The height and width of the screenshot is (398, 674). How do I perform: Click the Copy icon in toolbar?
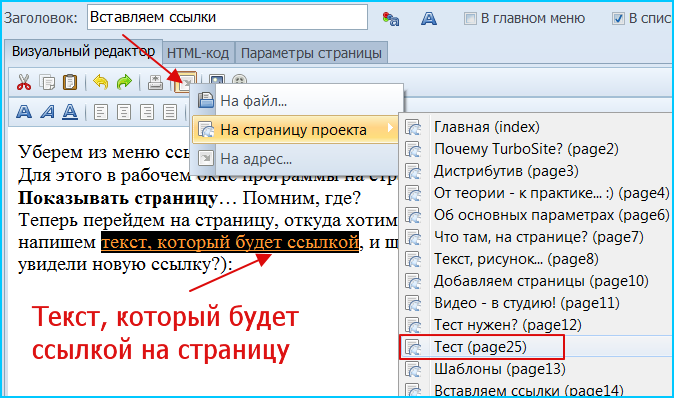click(47, 82)
